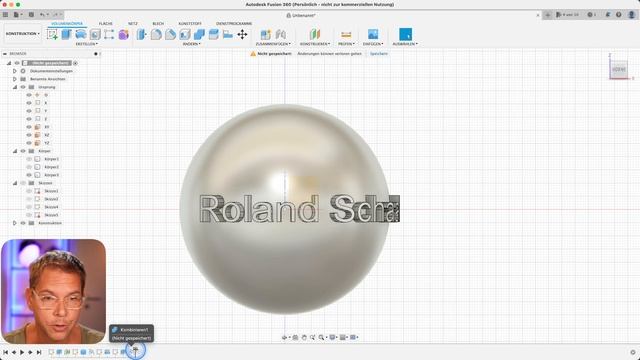Image resolution: width=640 pixels, height=360 pixels.
Task: Collapse the Ursprung folder
Action: coord(15,87)
